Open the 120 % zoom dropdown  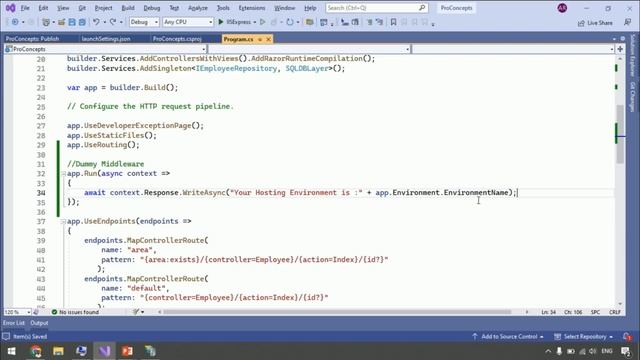(17, 312)
